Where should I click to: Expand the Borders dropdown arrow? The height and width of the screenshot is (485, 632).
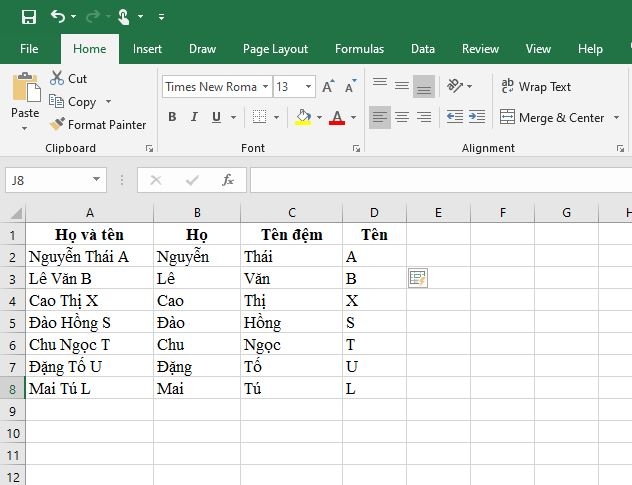point(276,117)
